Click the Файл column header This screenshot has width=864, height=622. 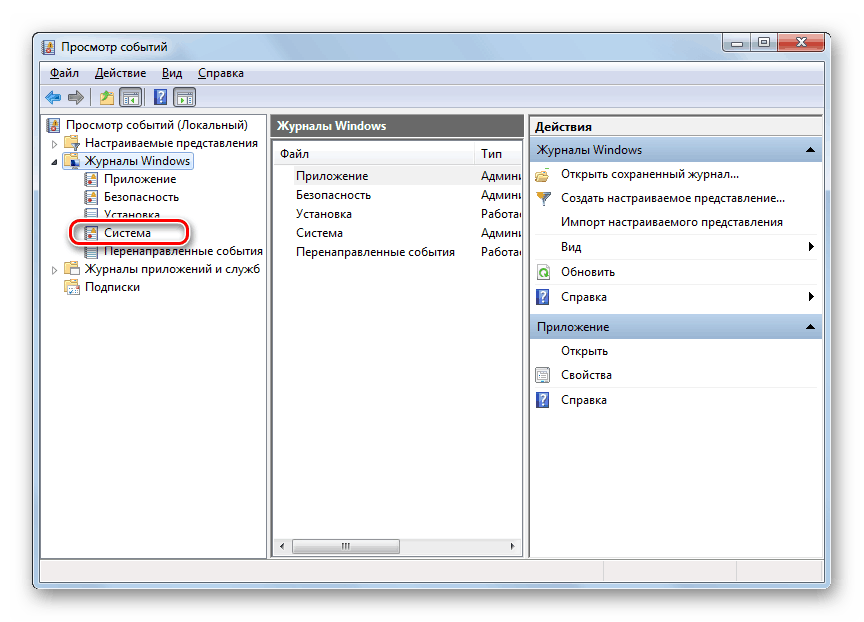coord(374,154)
